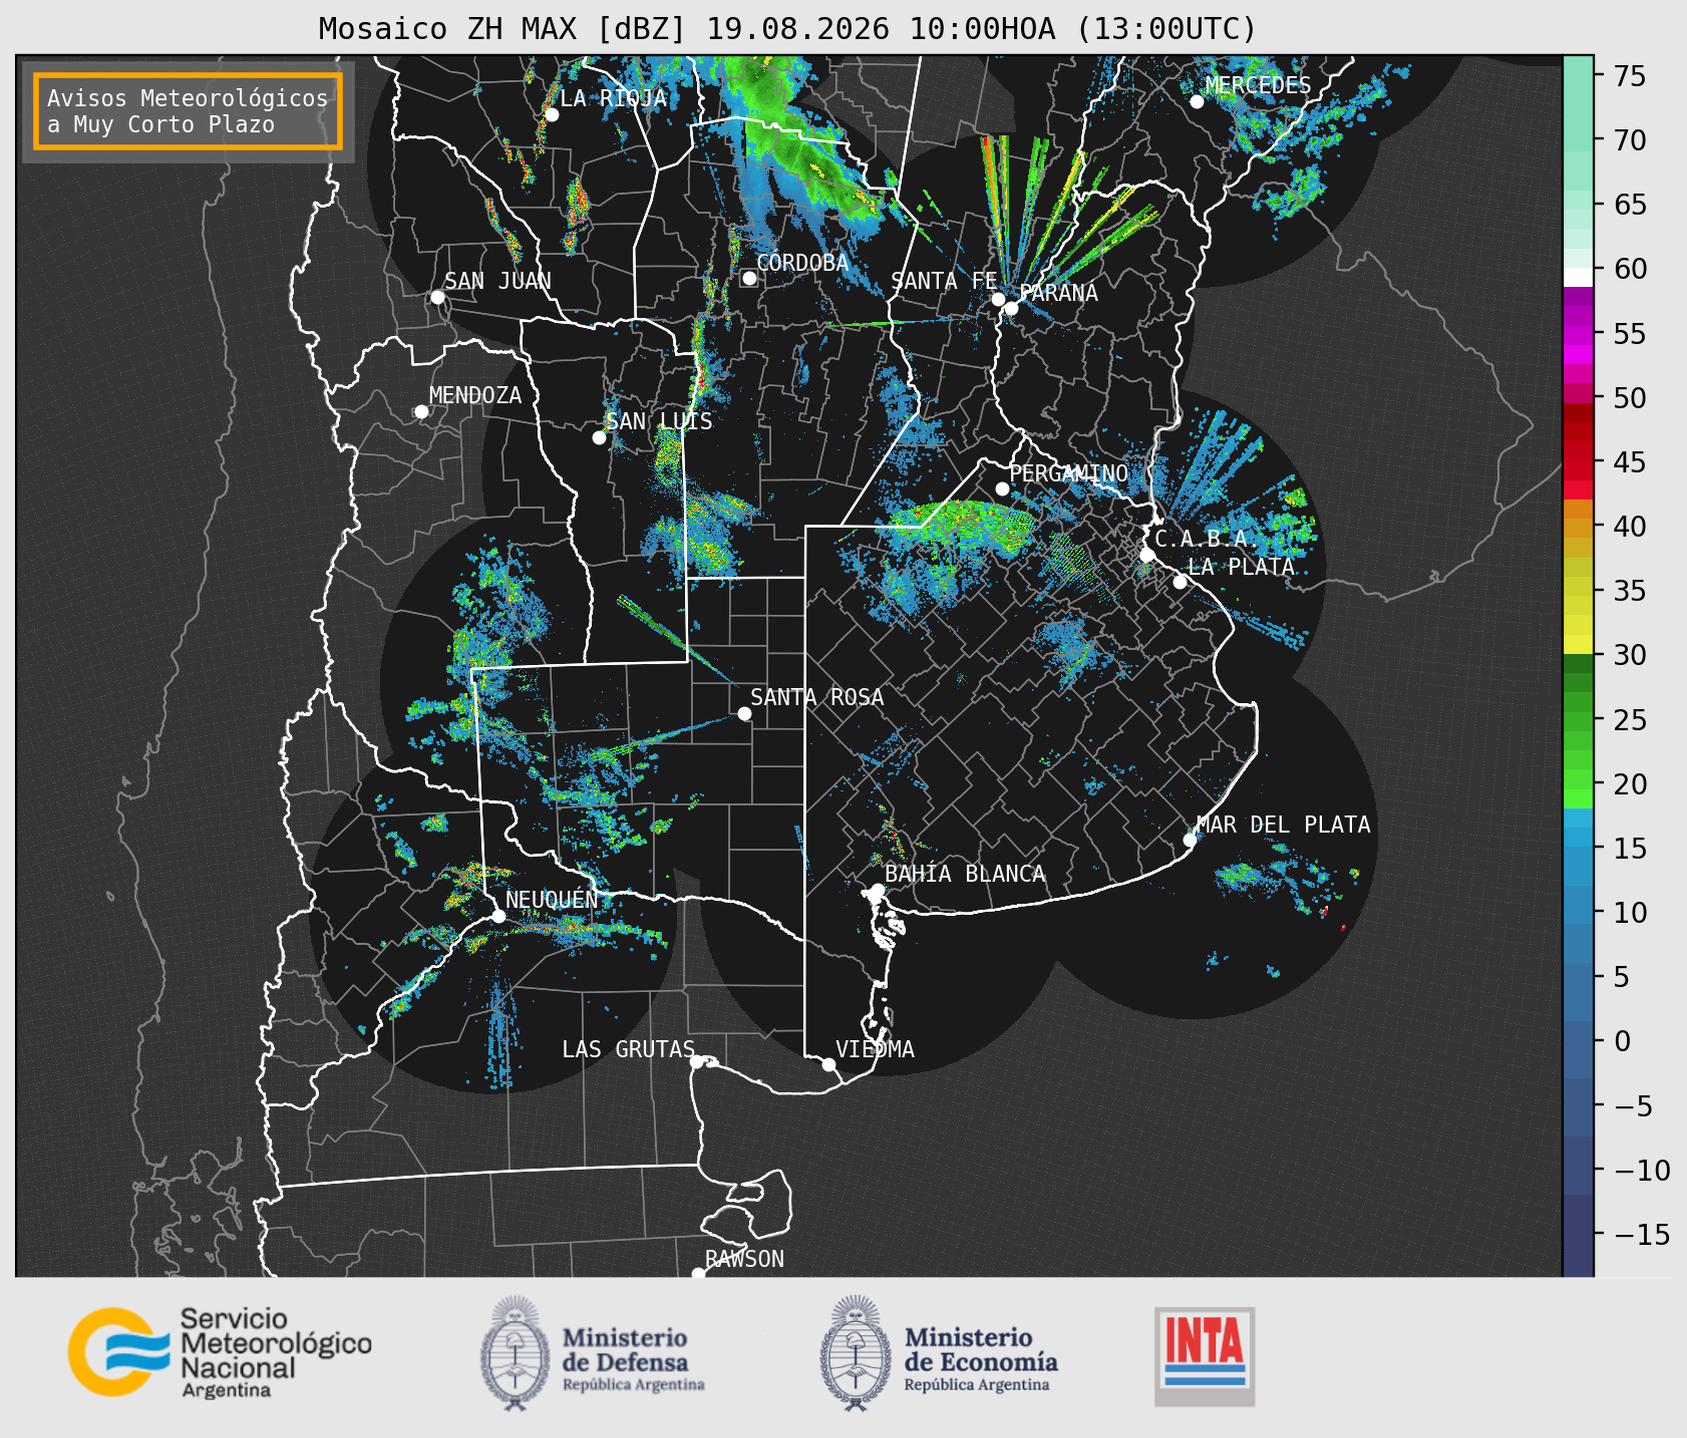
Task: Click the La Rioja city dot
Action: point(551,115)
